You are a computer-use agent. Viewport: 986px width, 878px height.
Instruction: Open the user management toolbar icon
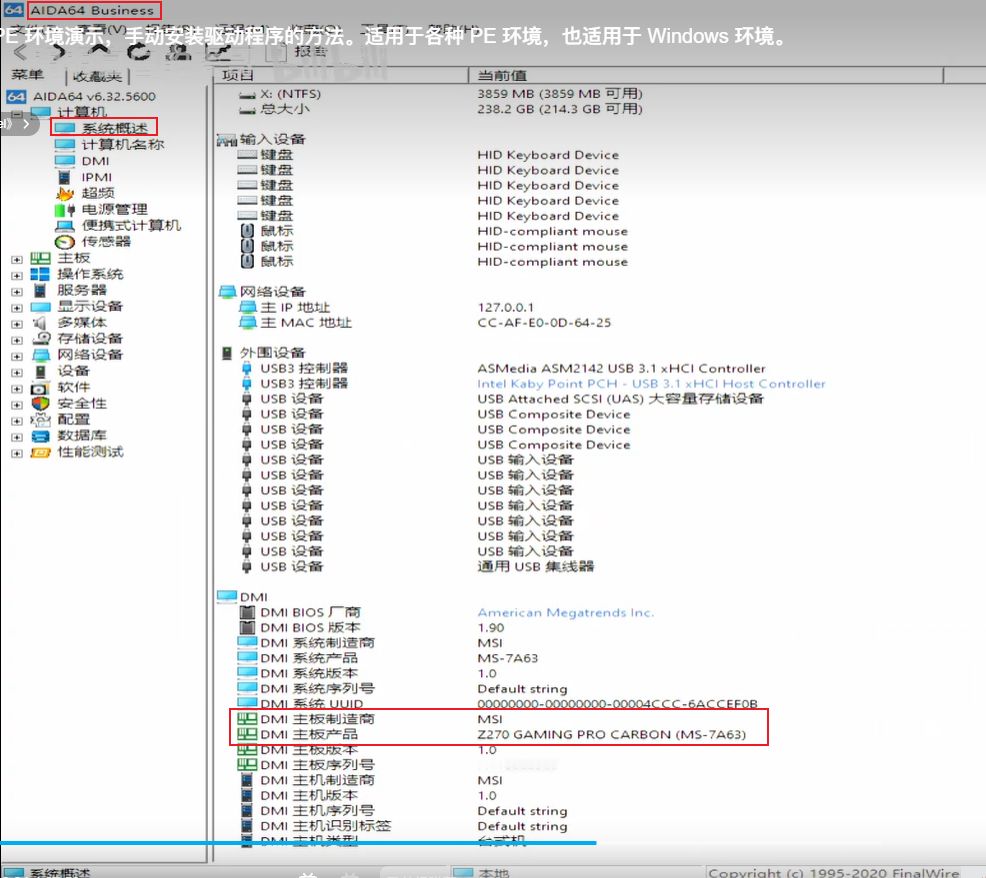[179, 53]
